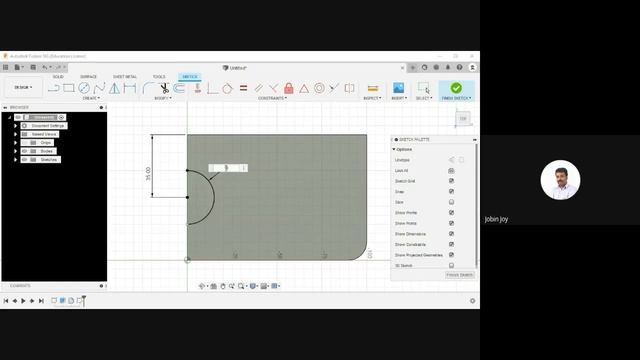
Task: Apply the Concentric constraint
Action: click(319, 88)
